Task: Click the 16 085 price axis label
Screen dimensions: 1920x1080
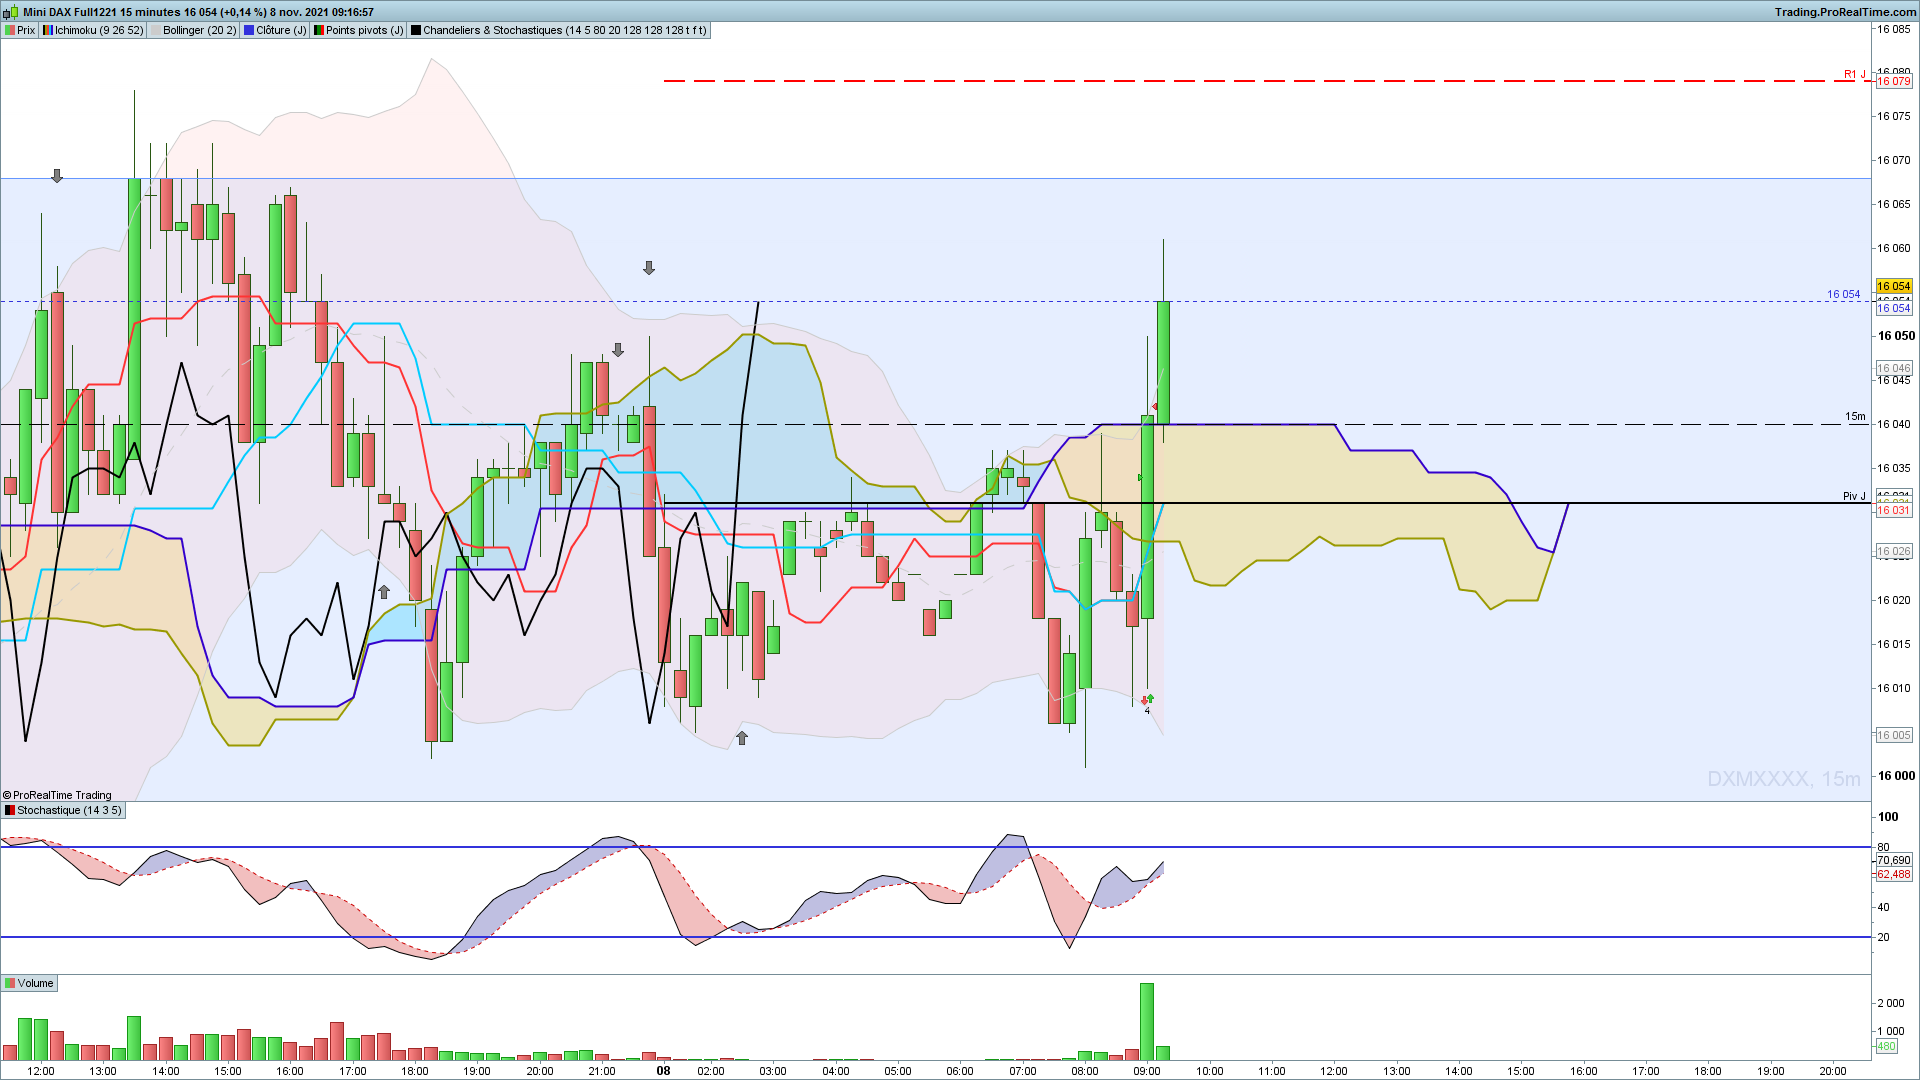Action: [1894, 29]
